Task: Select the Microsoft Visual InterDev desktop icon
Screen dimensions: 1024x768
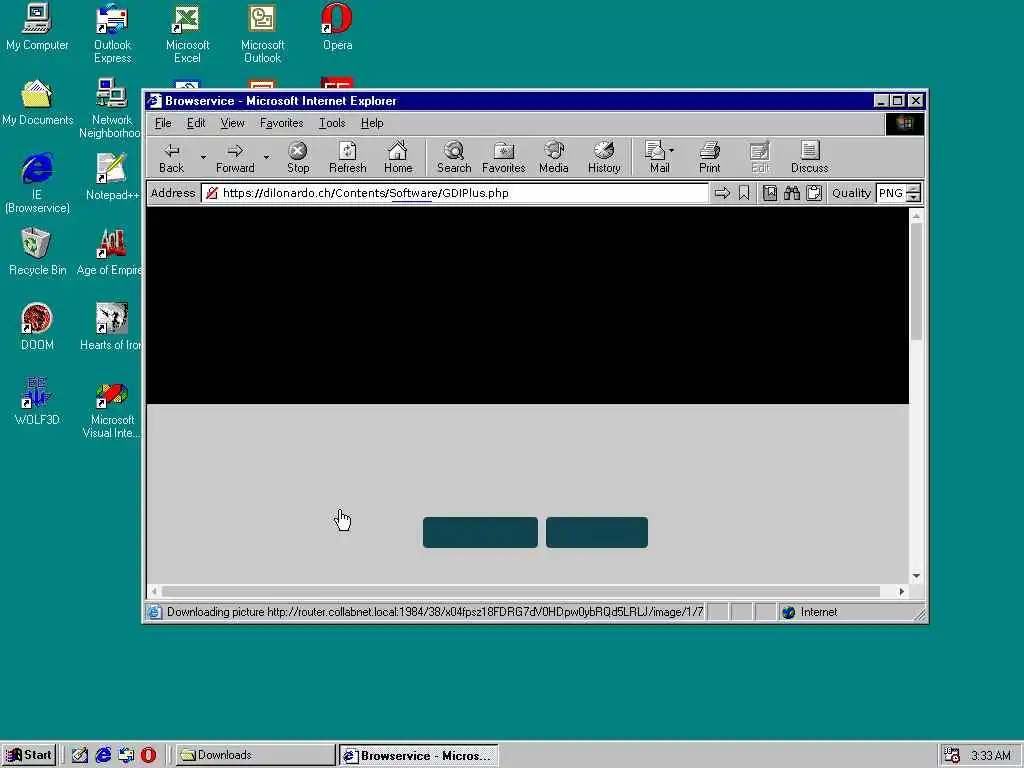Action: [112, 408]
